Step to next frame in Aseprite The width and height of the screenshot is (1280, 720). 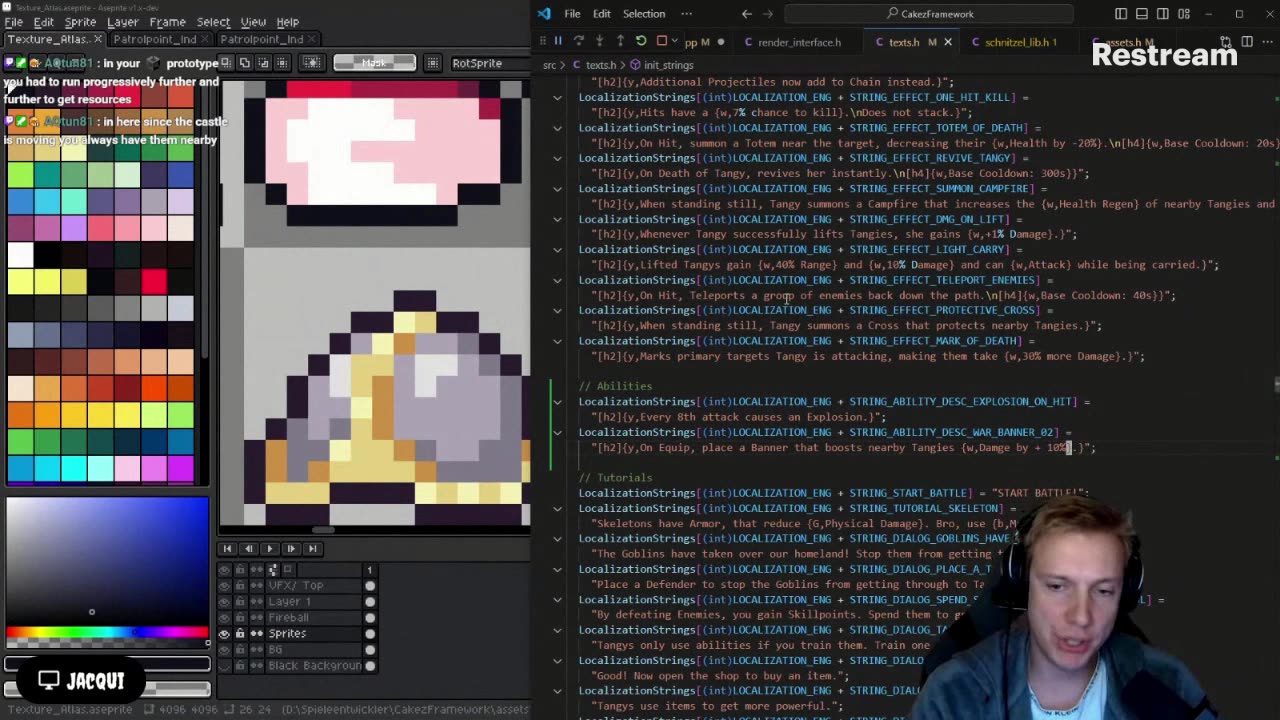pyautogui.click(x=291, y=548)
